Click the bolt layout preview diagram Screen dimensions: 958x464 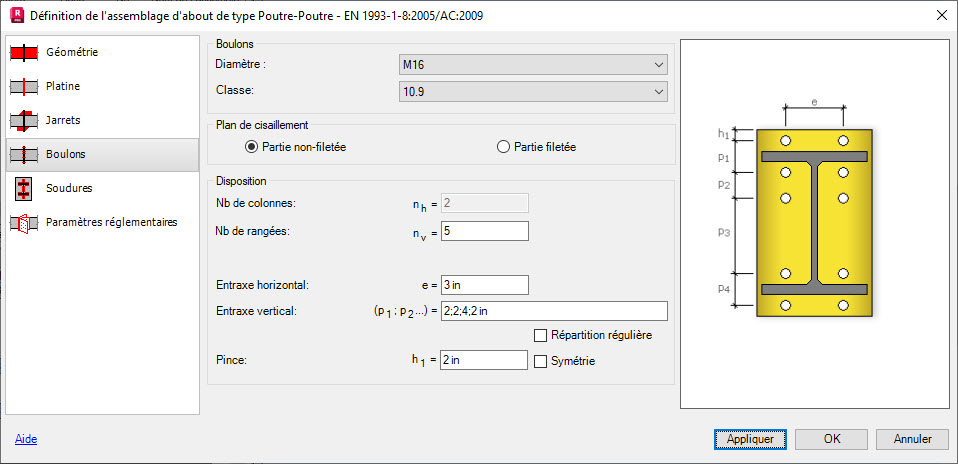(814, 224)
